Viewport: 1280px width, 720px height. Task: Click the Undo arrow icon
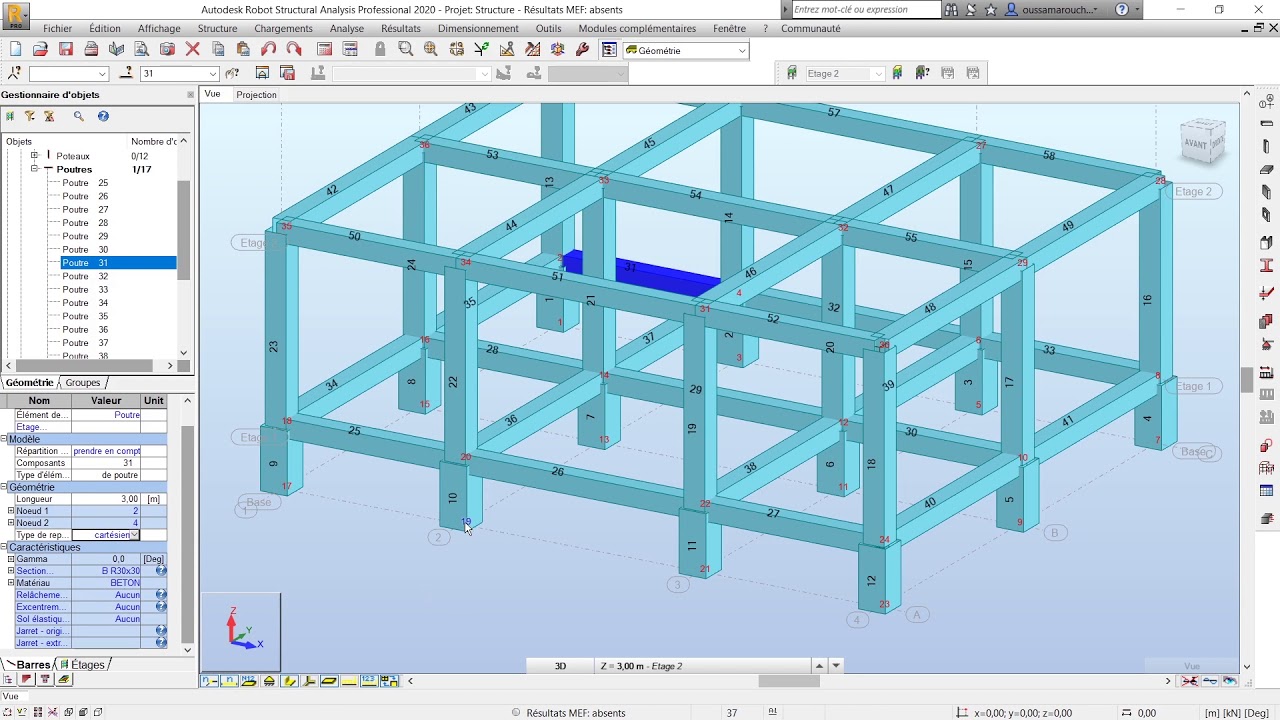coord(268,49)
